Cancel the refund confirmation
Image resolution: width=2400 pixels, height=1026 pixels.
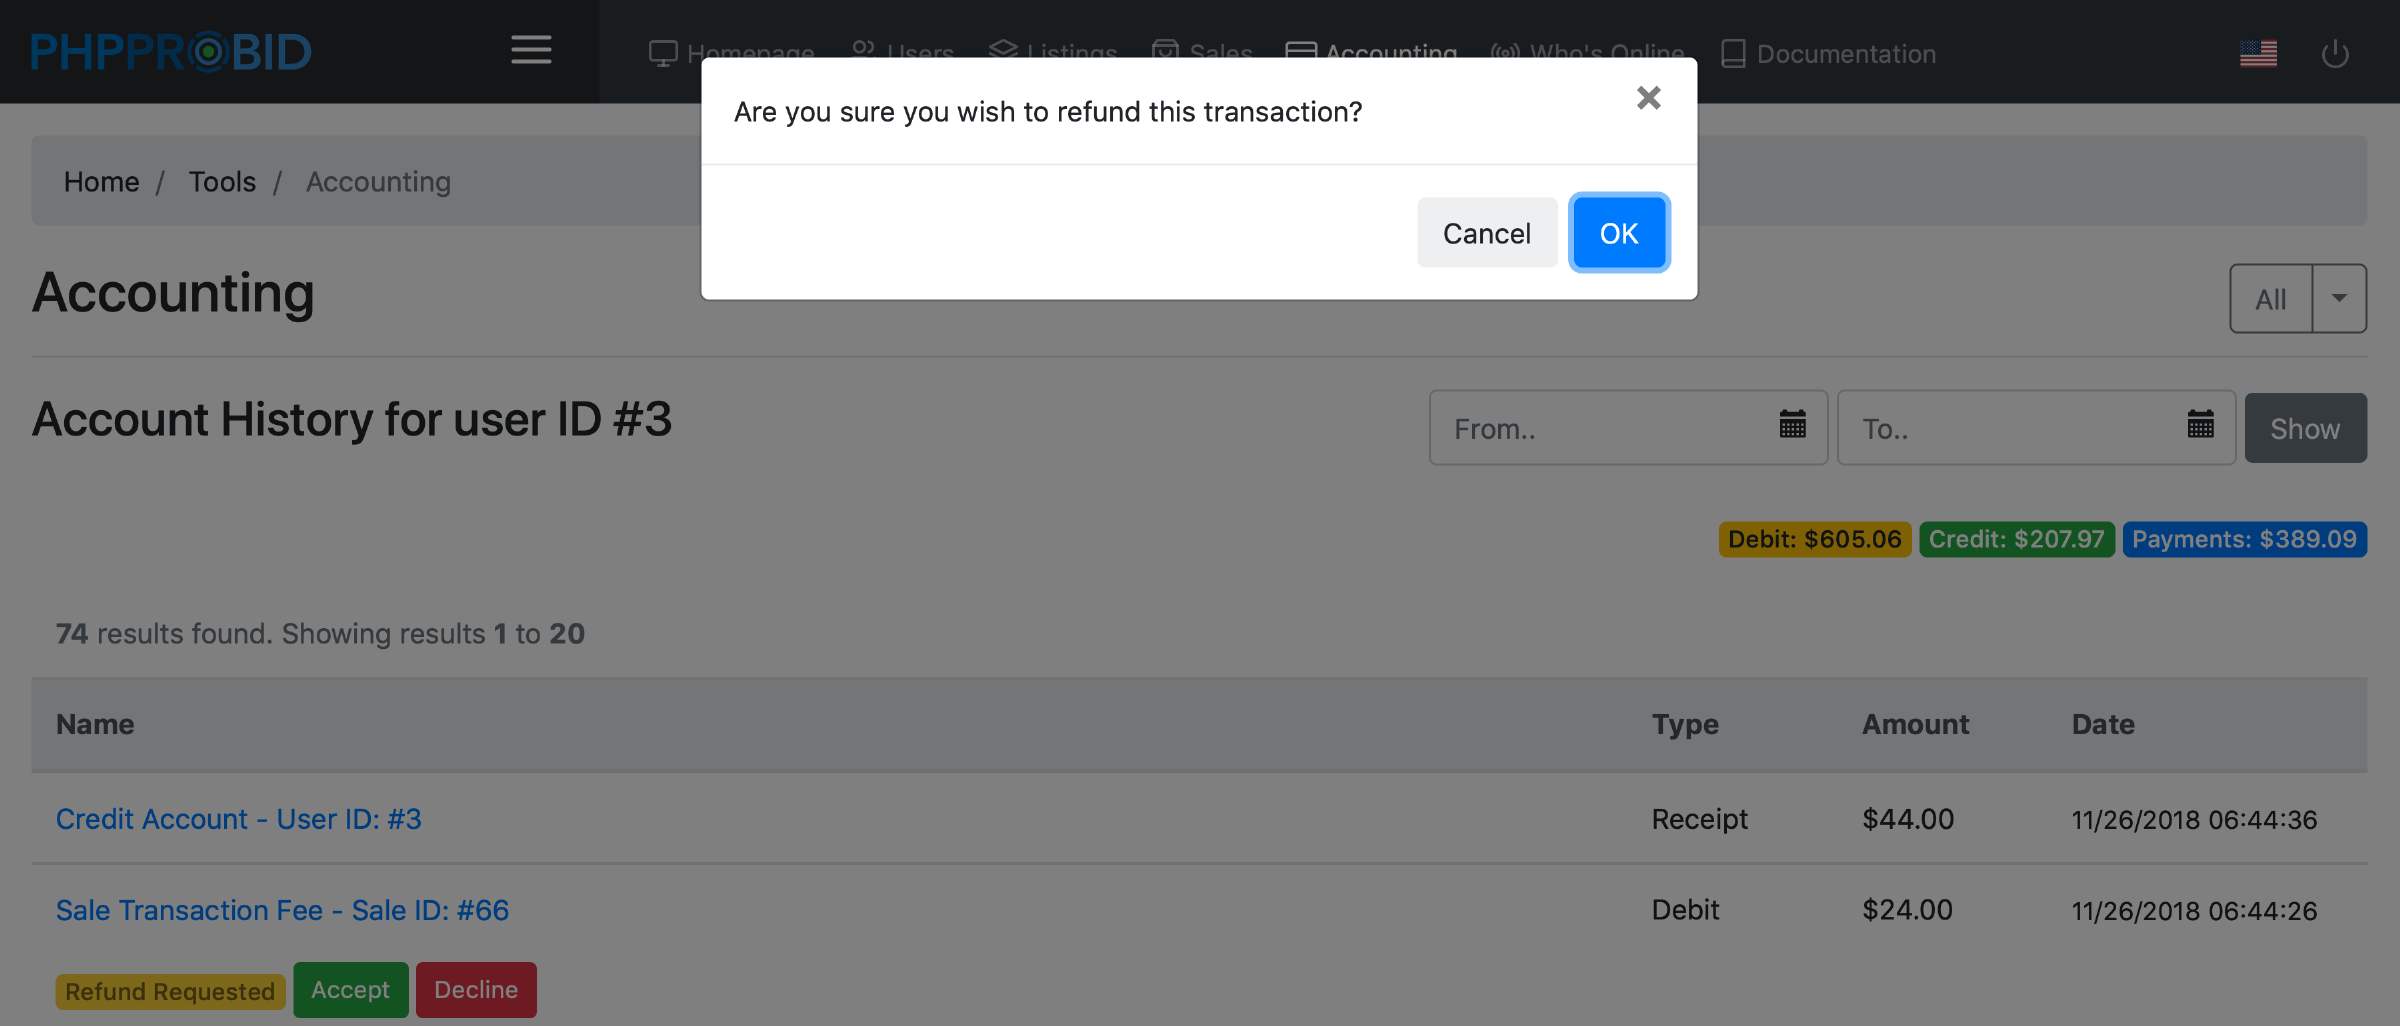click(1486, 233)
